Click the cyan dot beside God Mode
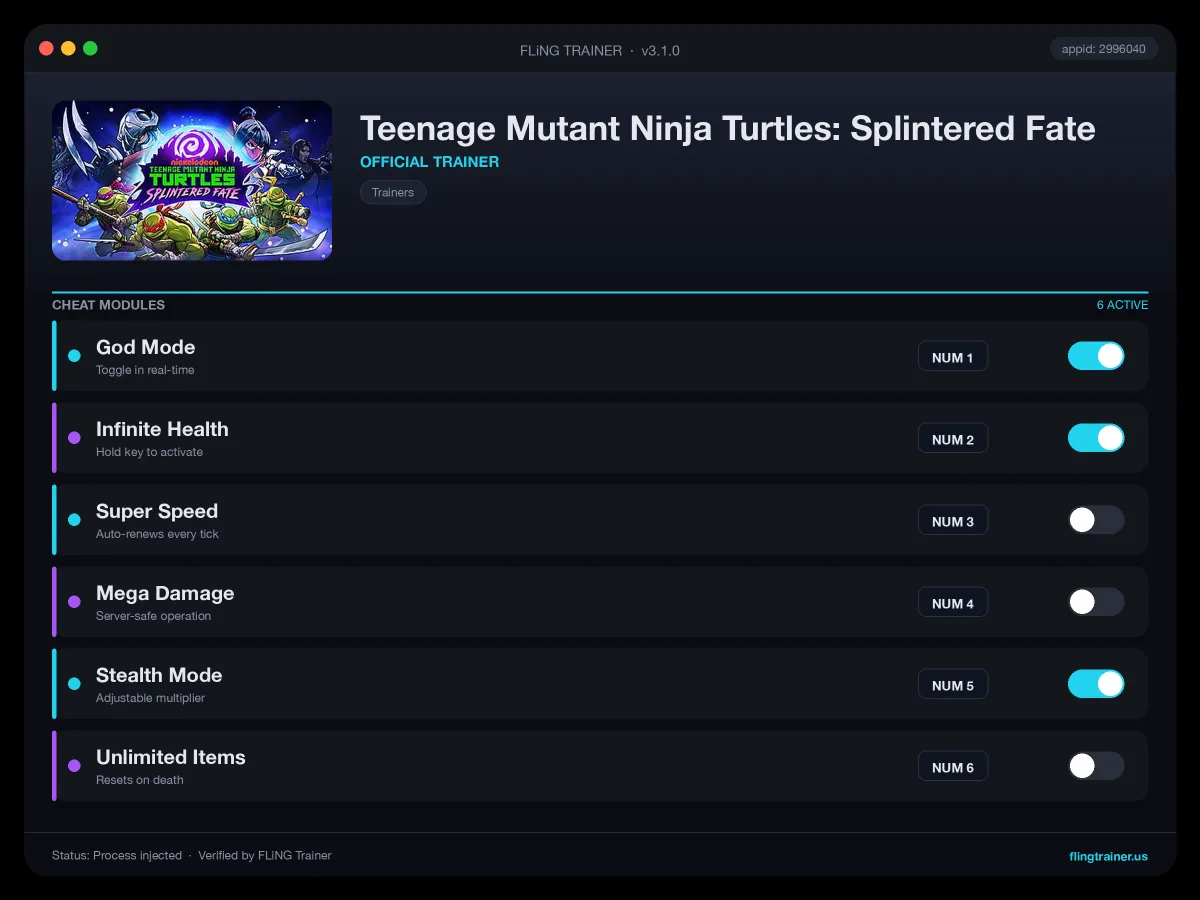The image size is (1200, 900). [x=74, y=356]
